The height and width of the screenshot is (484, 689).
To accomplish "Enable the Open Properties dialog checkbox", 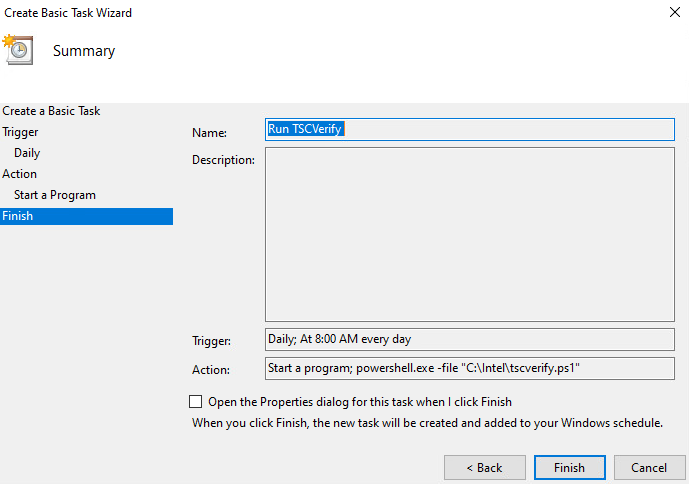I will (195, 402).
